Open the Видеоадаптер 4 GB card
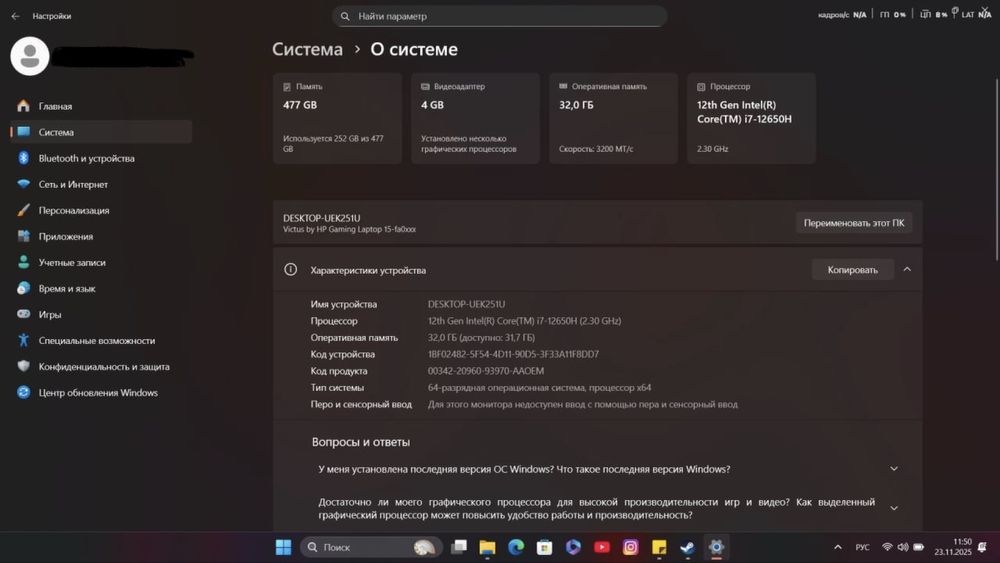Screen dimensions: 1000x563 (475, 118)
